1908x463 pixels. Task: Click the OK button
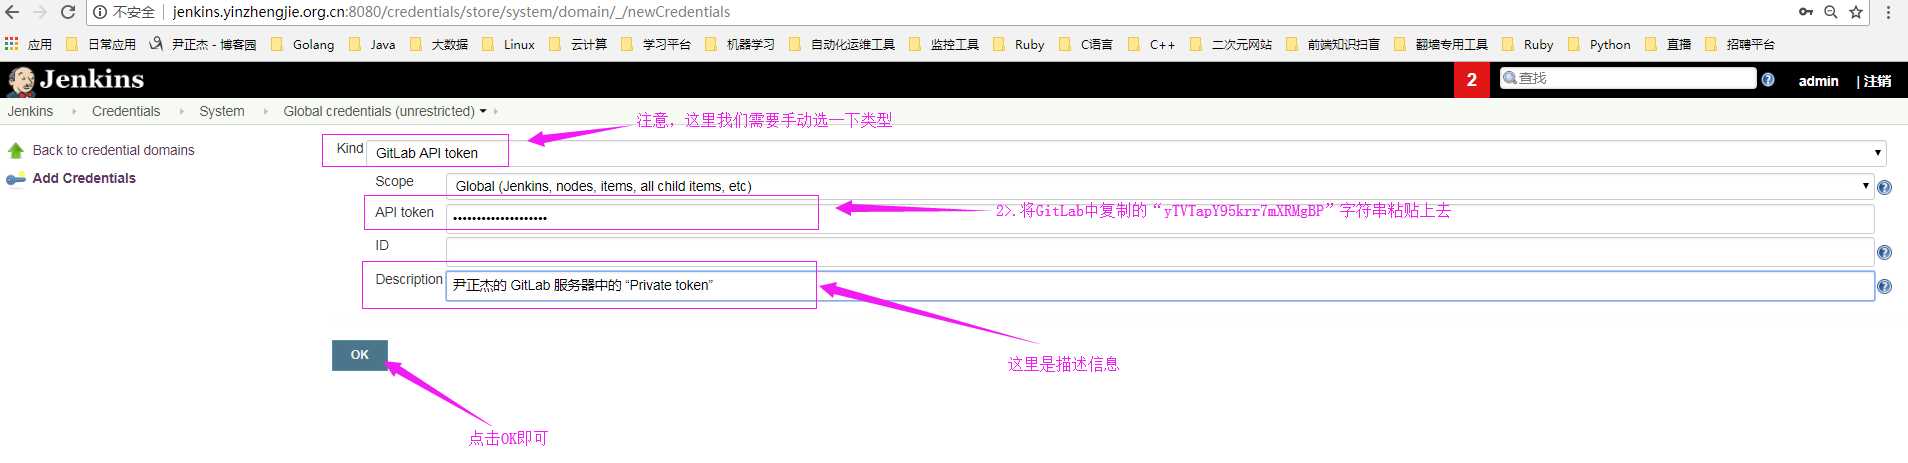pos(360,355)
